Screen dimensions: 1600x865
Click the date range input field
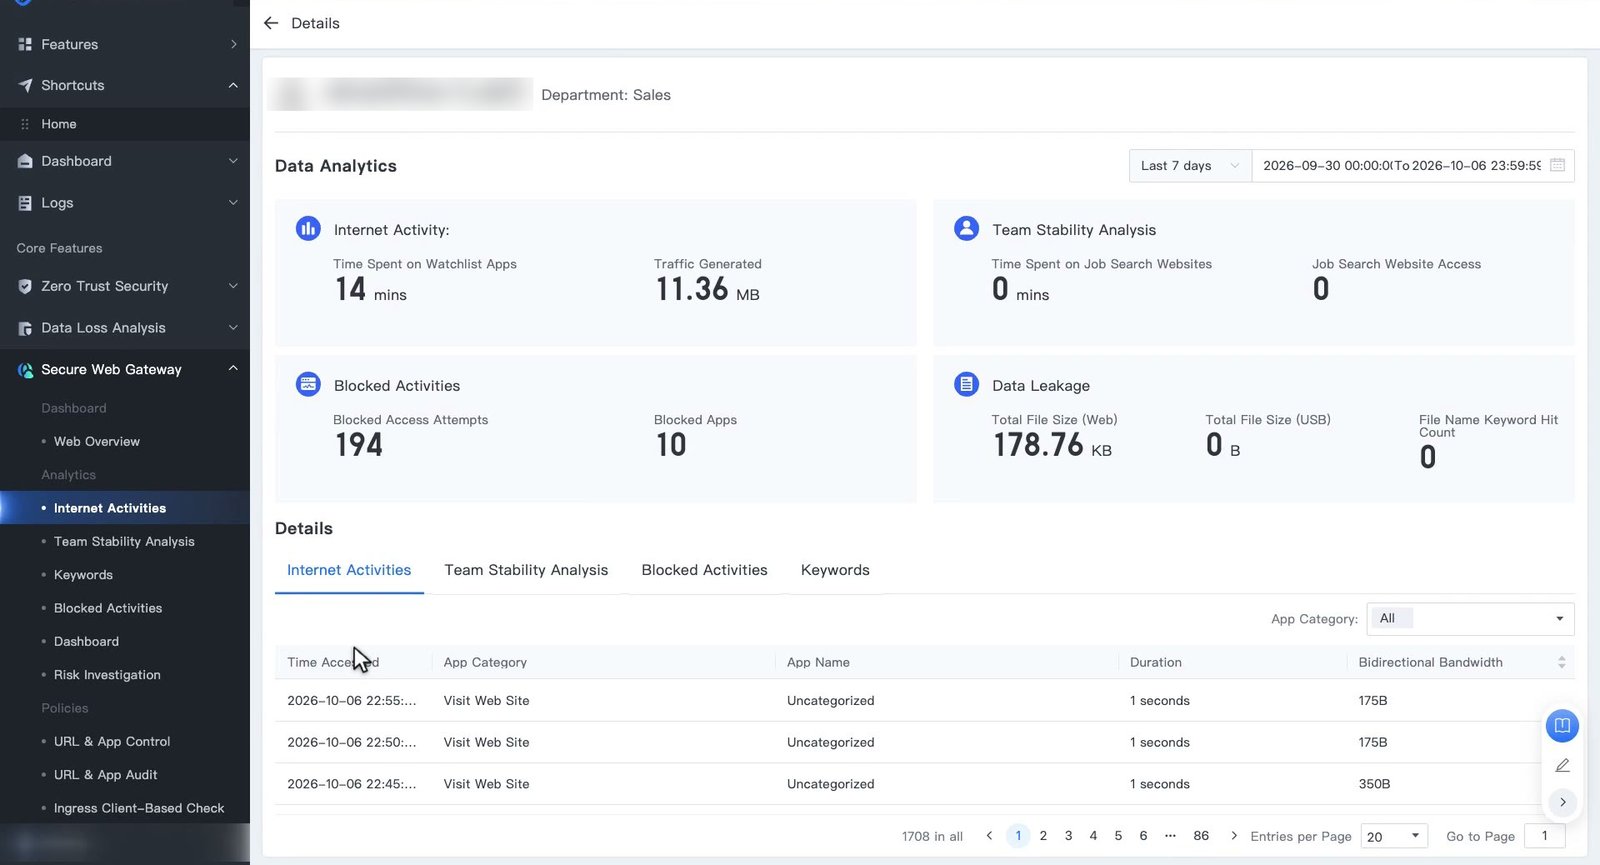click(x=1412, y=165)
